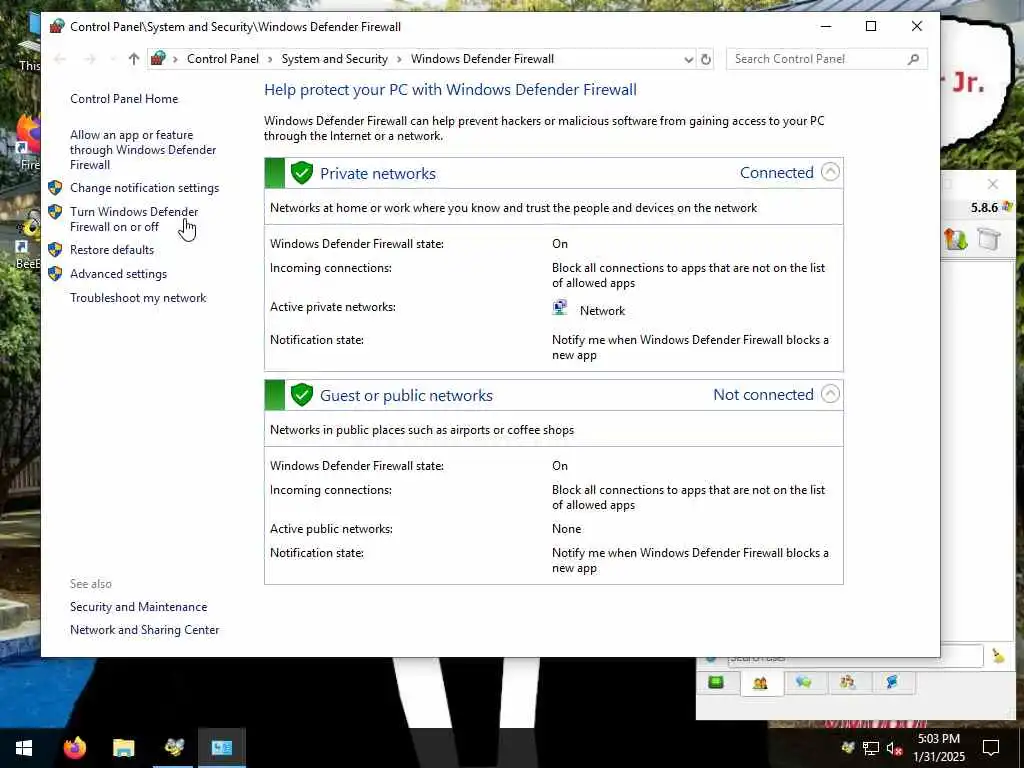The height and width of the screenshot is (768, 1024).
Task: Click the shield icon next to Restore defaults
Action: [x=56, y=249]
